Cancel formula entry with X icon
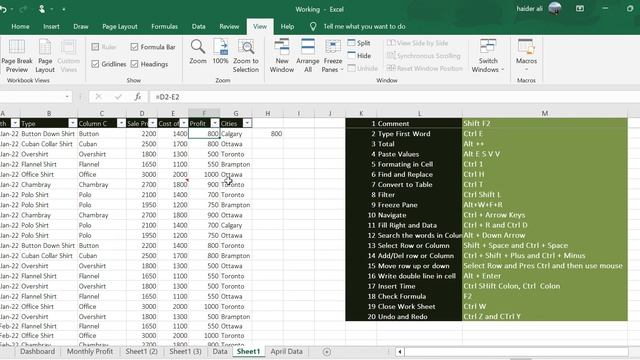 tap(98, 97)
